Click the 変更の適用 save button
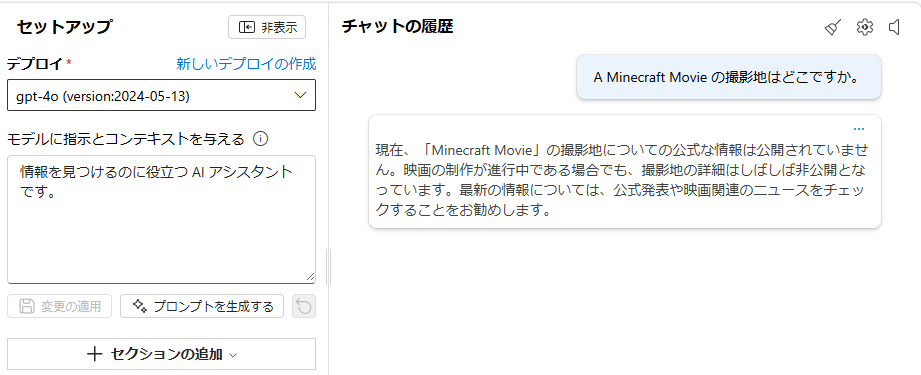 [x=59, y=306]
